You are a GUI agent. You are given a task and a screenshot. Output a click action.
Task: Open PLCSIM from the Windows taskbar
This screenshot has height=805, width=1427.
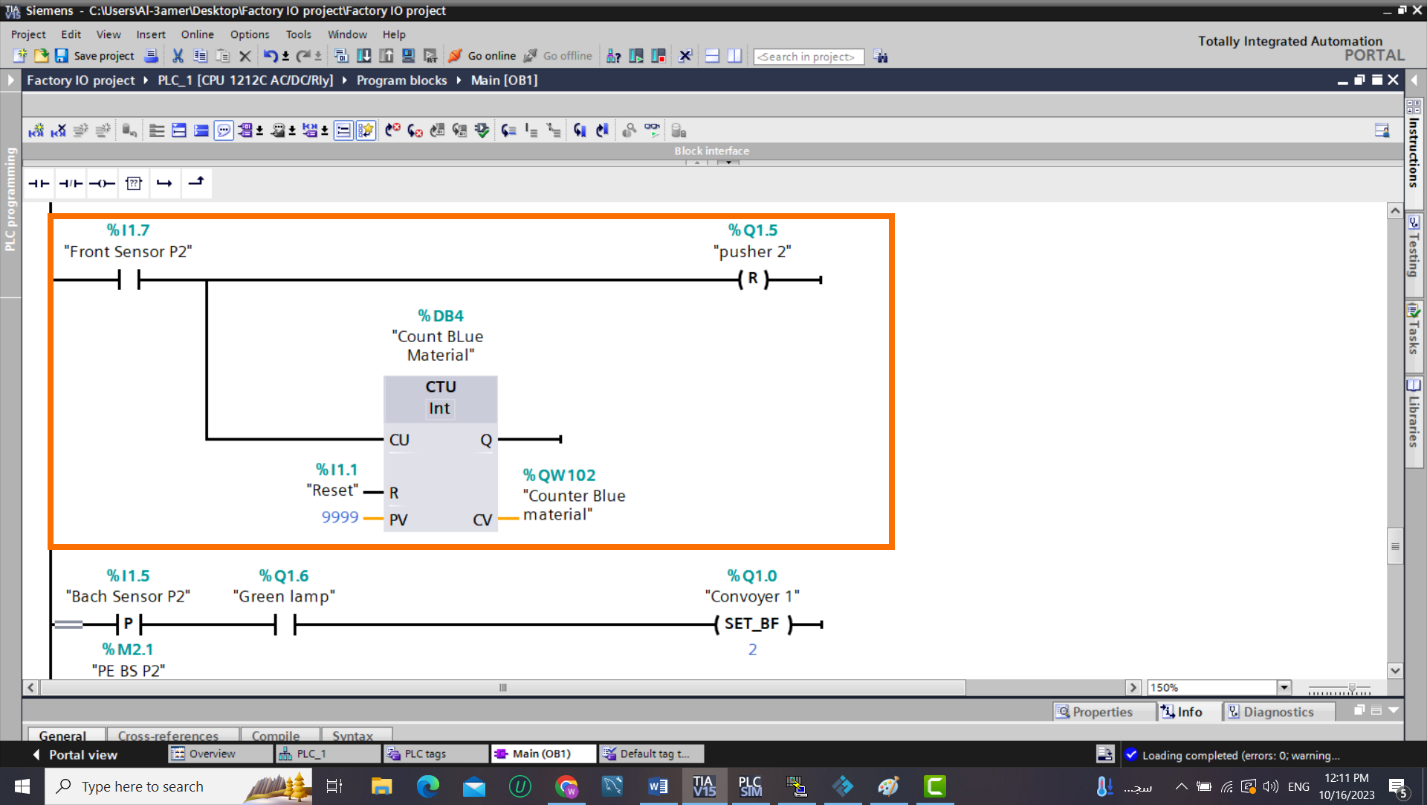750,786
